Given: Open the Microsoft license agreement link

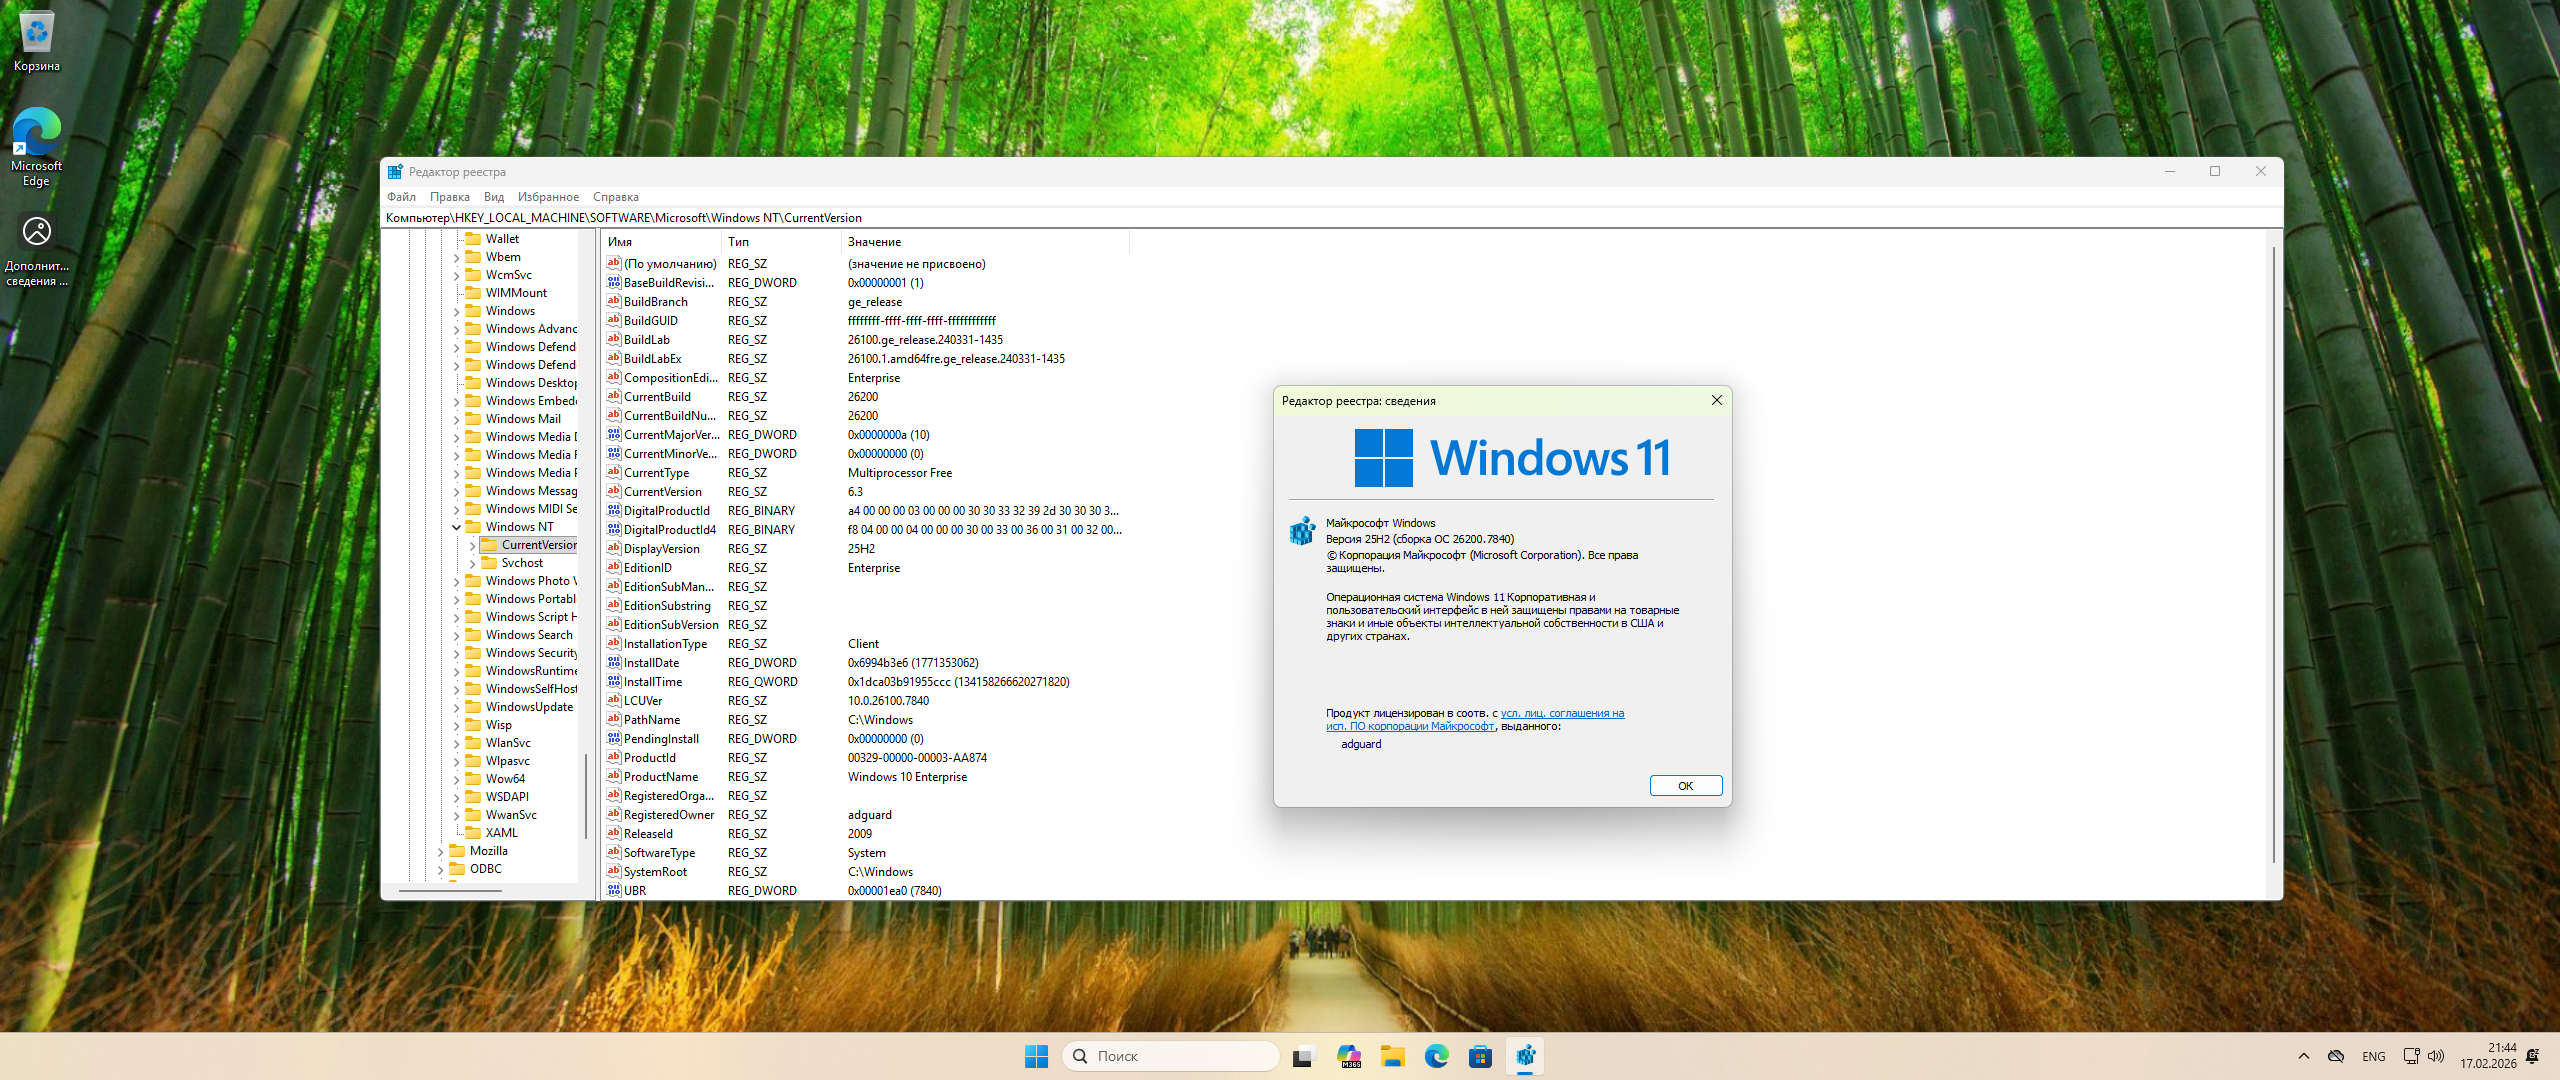Looking at the screenshot, I should click(x=1561, y=713).
